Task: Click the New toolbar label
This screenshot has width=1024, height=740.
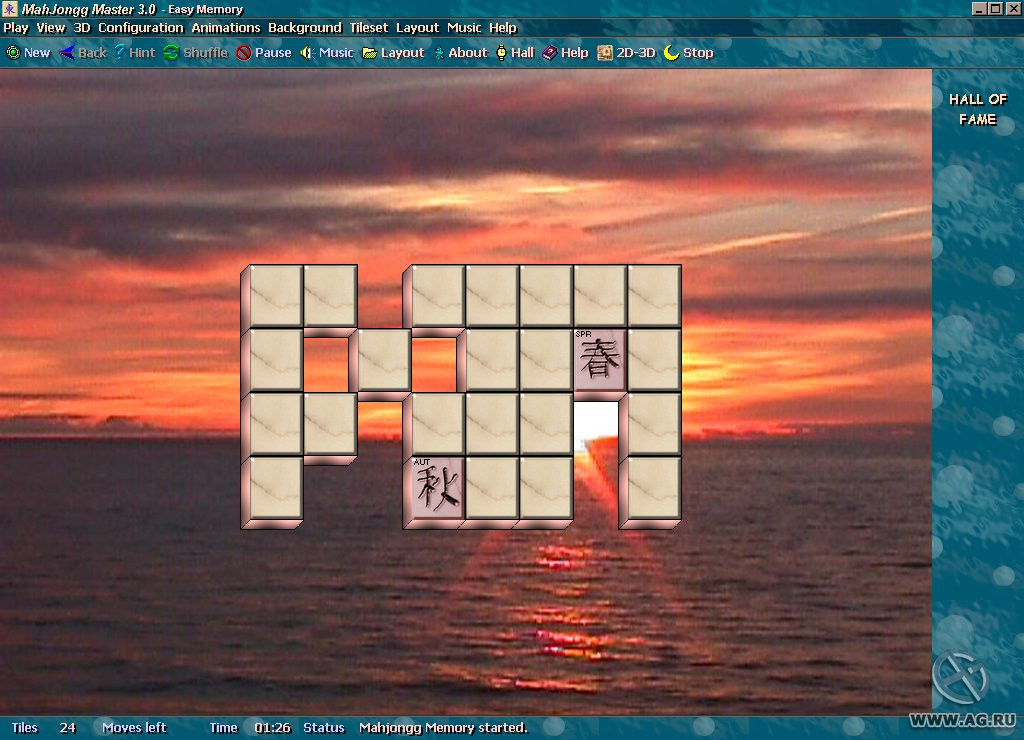Action: click(37, 53)
